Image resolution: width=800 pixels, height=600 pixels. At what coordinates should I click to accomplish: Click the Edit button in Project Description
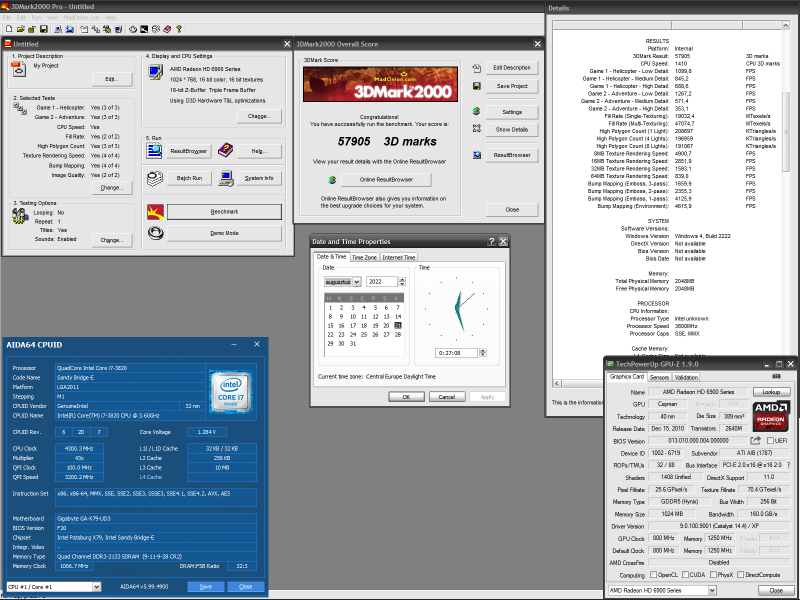coord(112,79)
